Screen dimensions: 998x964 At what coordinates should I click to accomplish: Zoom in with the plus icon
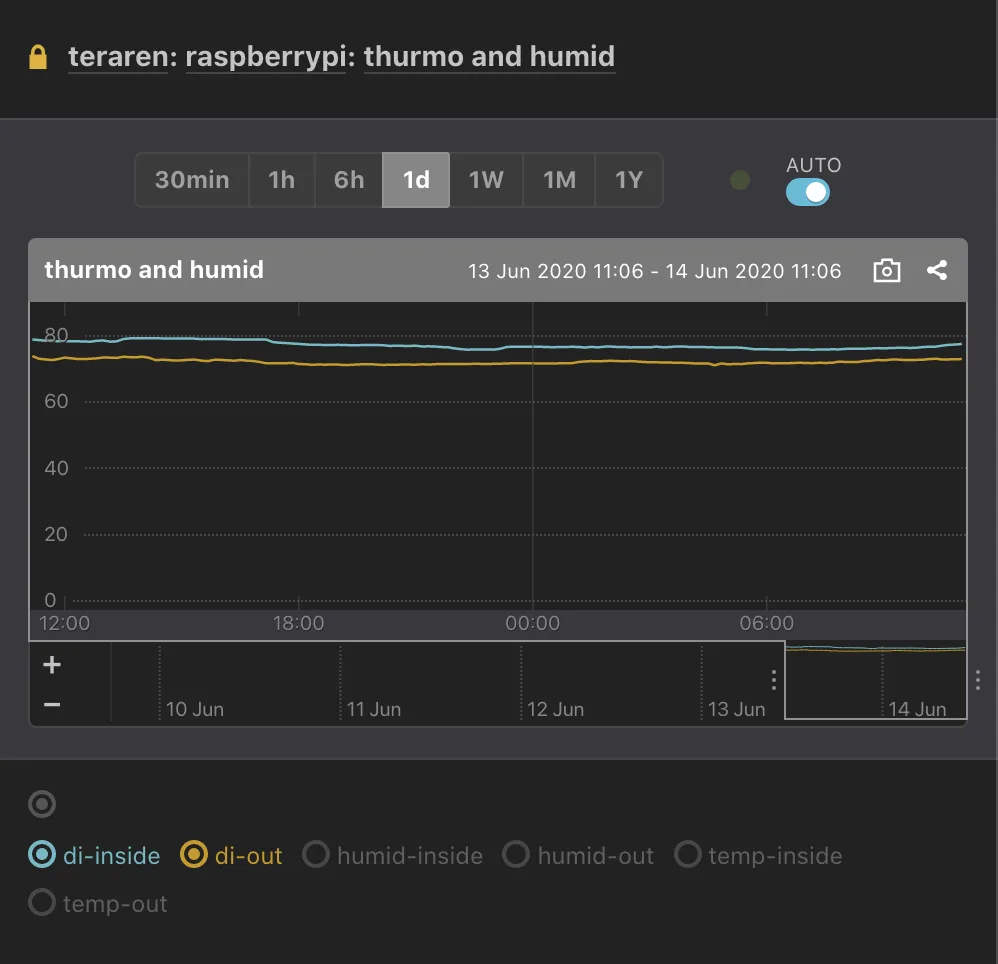[x=52, y=665]
